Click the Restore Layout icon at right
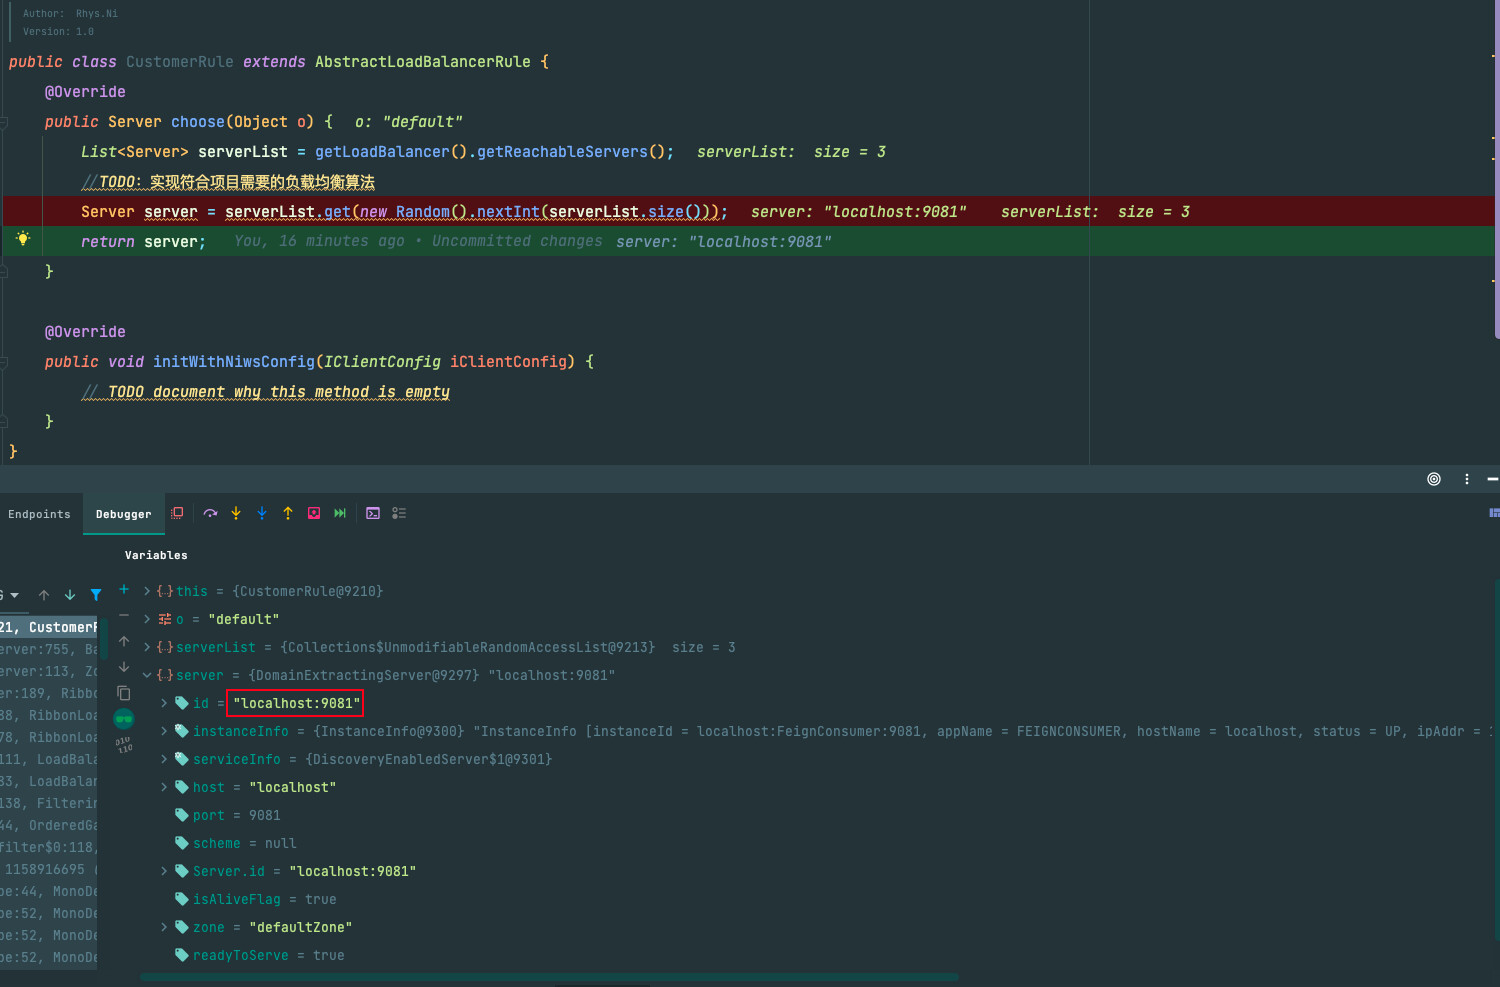 [x=1494, y=513]
